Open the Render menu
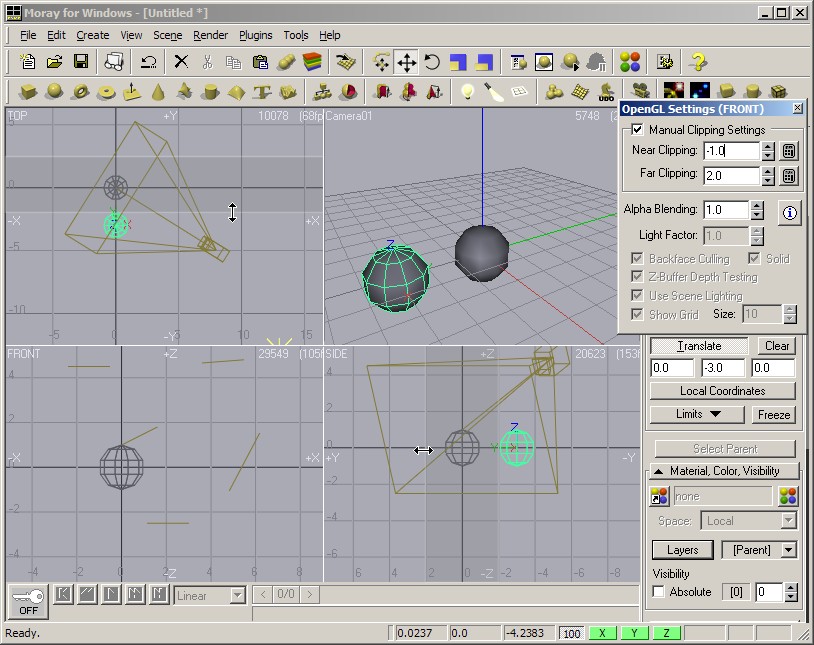This screenshot has height=645, width=814. (210, 35)
